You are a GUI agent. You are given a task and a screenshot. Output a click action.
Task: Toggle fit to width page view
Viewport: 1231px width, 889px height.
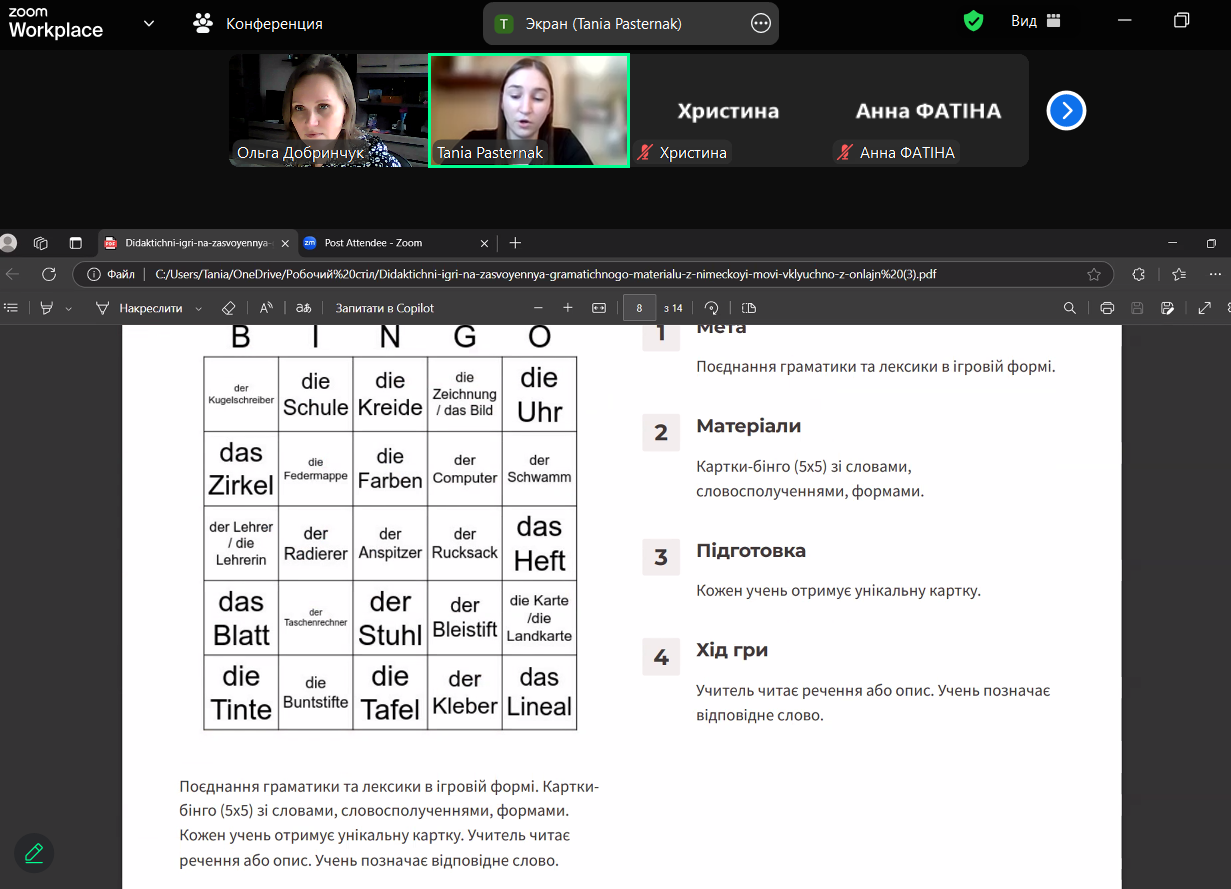pyautogui.click(x=599, y=308)
